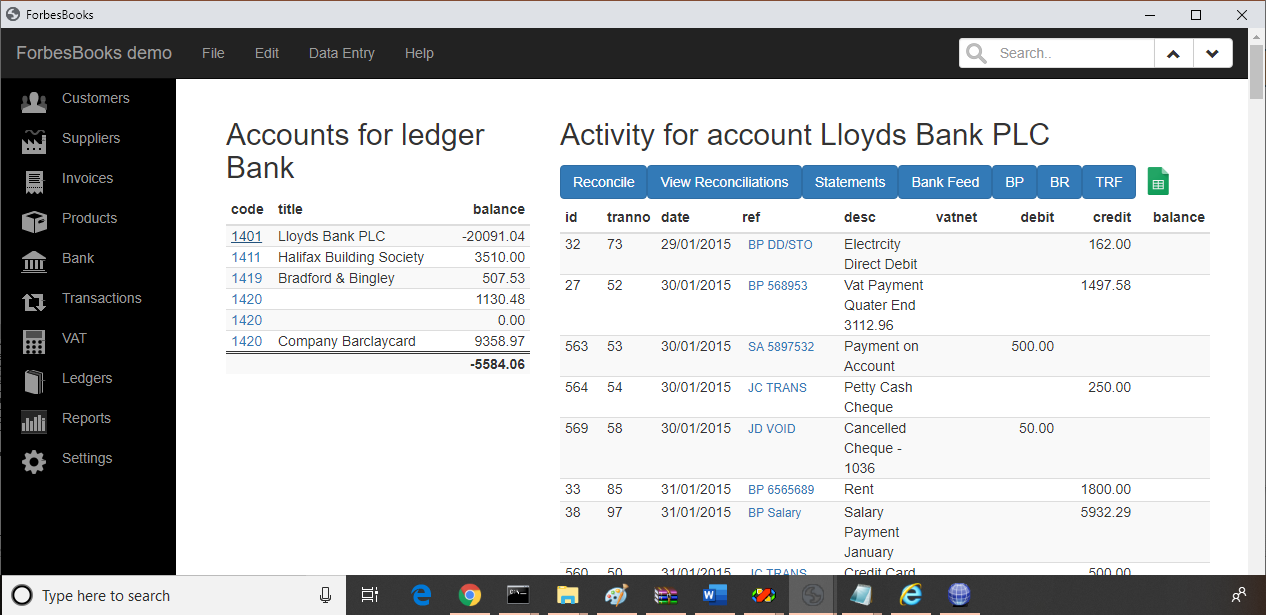Open the File menu
This screenshot has height=615, width=1266.
click(x=213, y=53)
